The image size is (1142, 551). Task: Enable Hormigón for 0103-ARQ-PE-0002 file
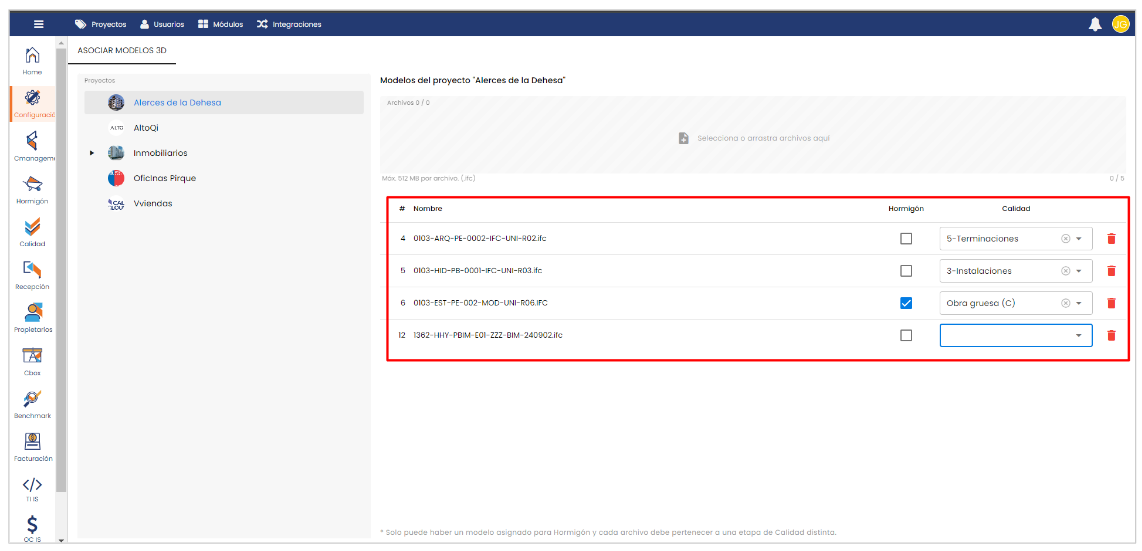click(x=906, y=239)
